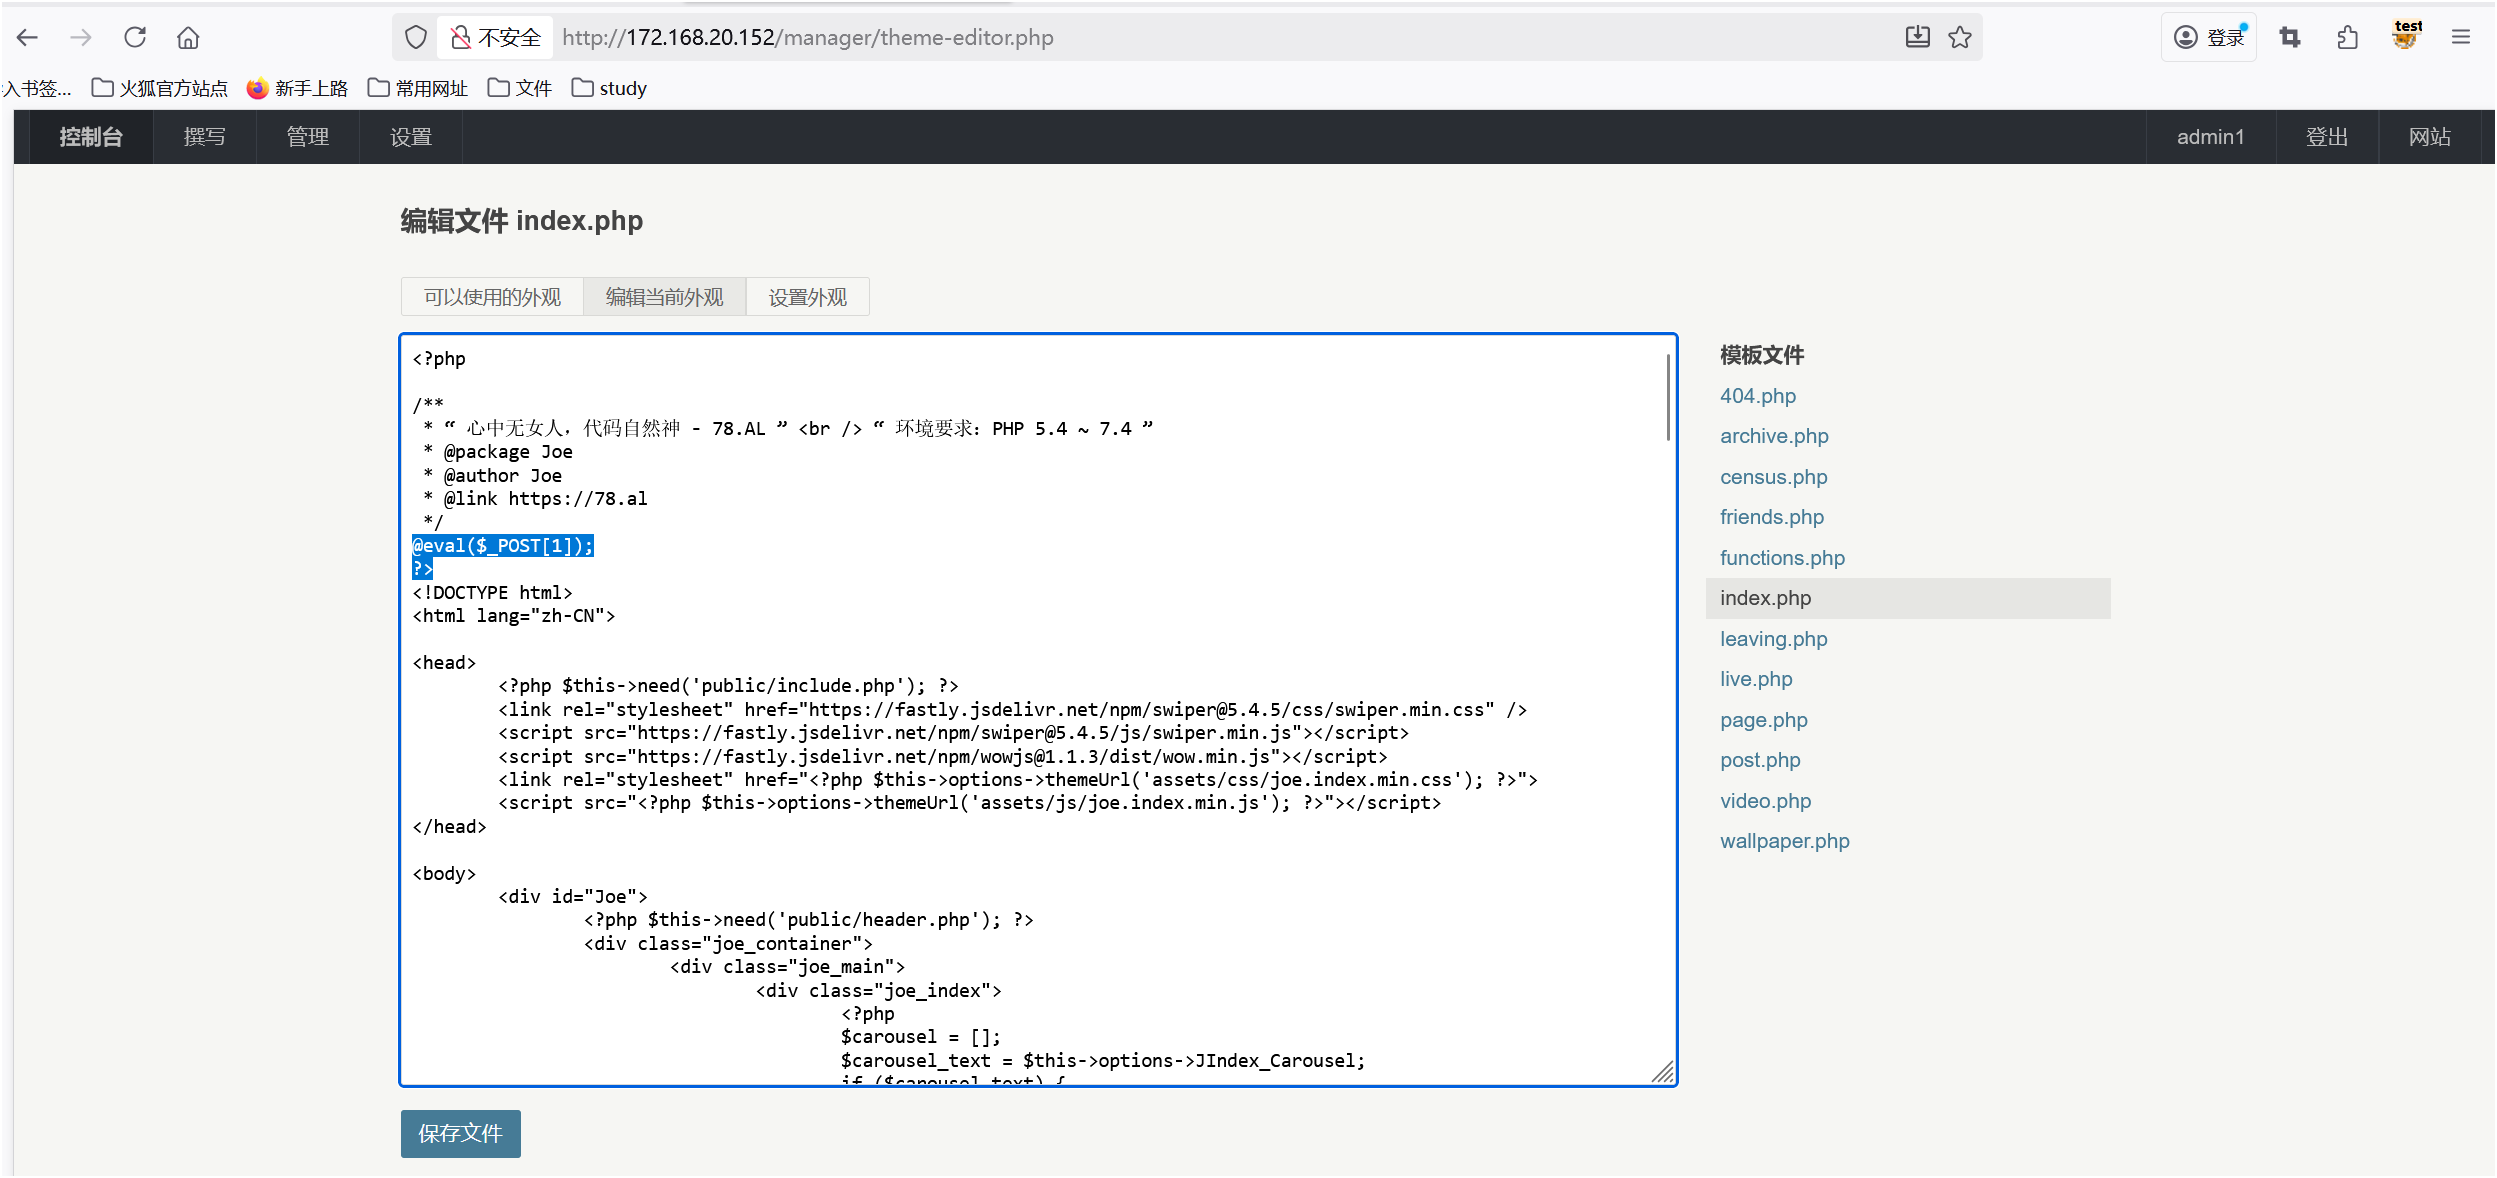Bookmark page with the star icon
The width and height of the screenshot is (2497, 1178).
(1960, 38)
